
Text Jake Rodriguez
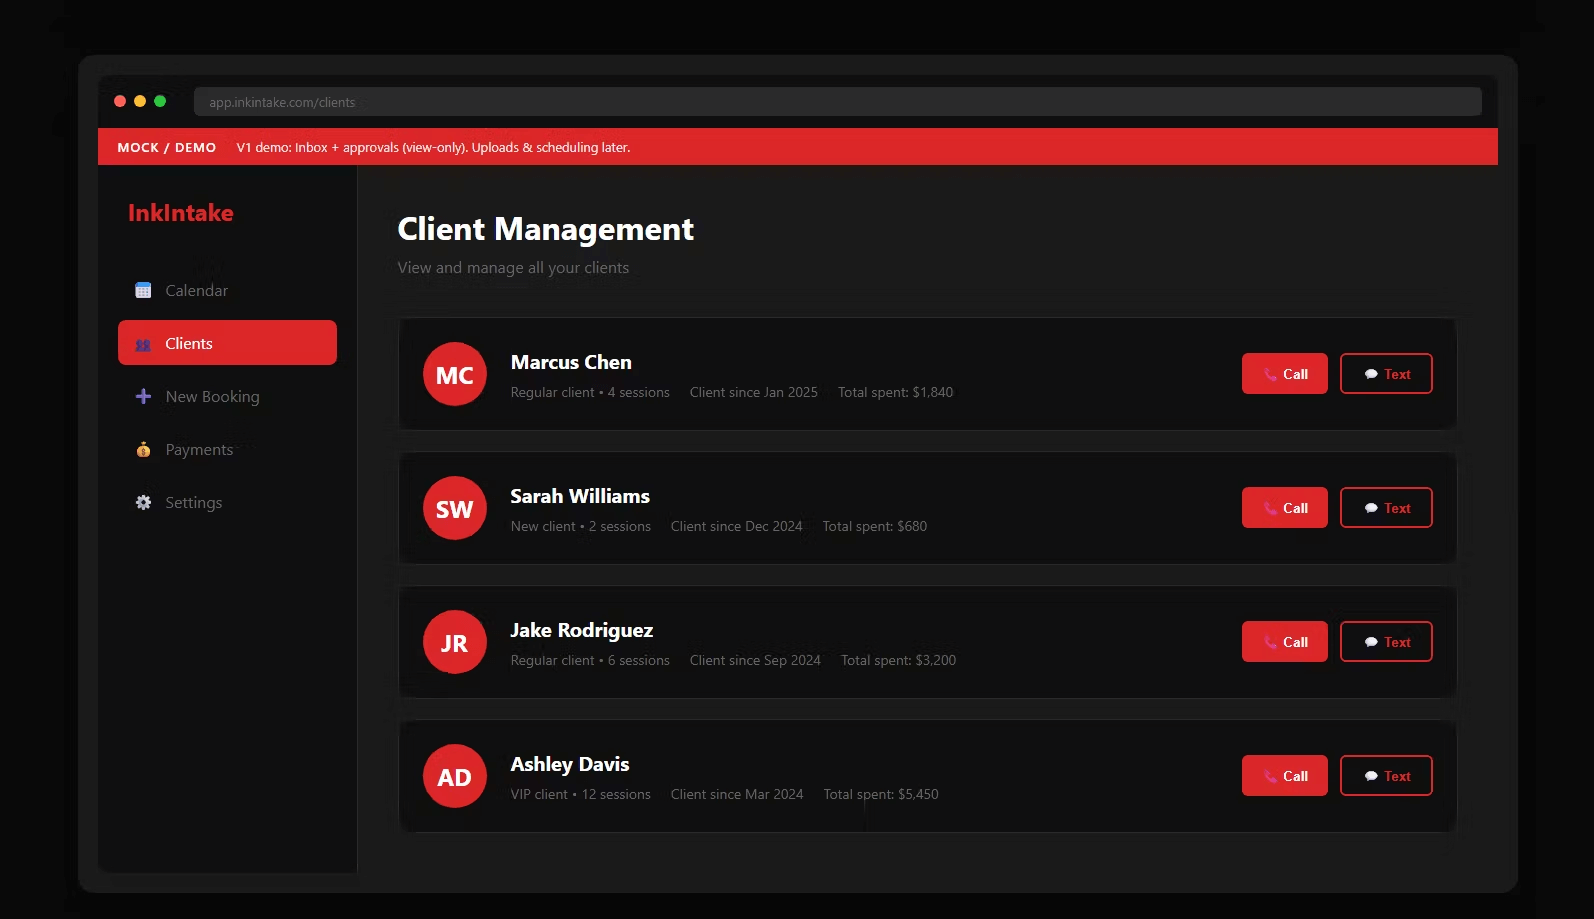(1386, 642)
